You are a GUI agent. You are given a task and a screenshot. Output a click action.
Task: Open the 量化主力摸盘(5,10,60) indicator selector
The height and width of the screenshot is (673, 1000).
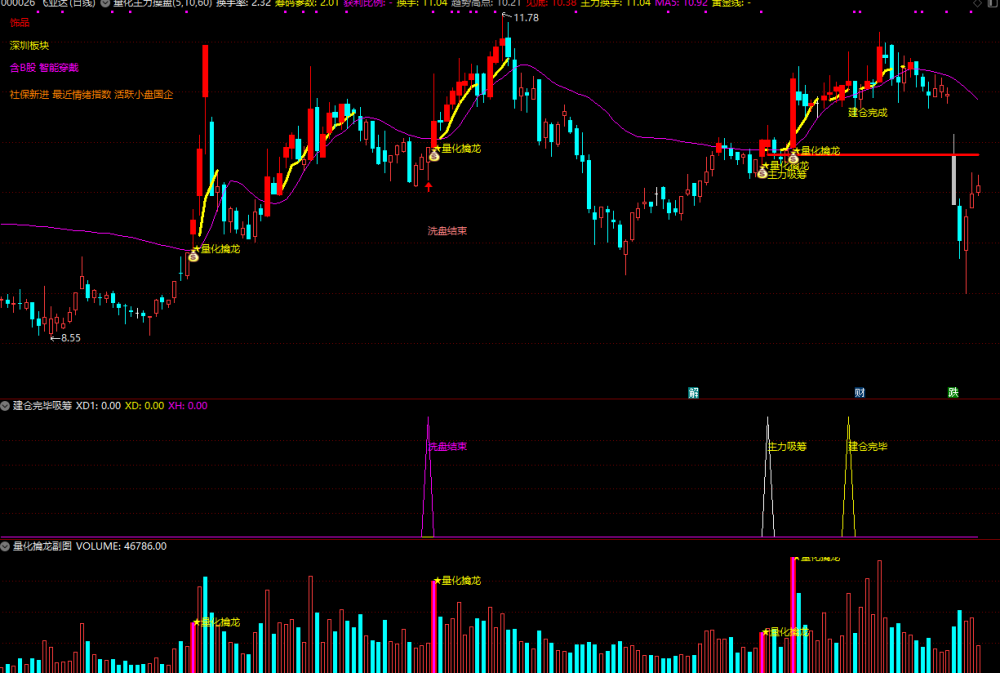pos(163,3)
